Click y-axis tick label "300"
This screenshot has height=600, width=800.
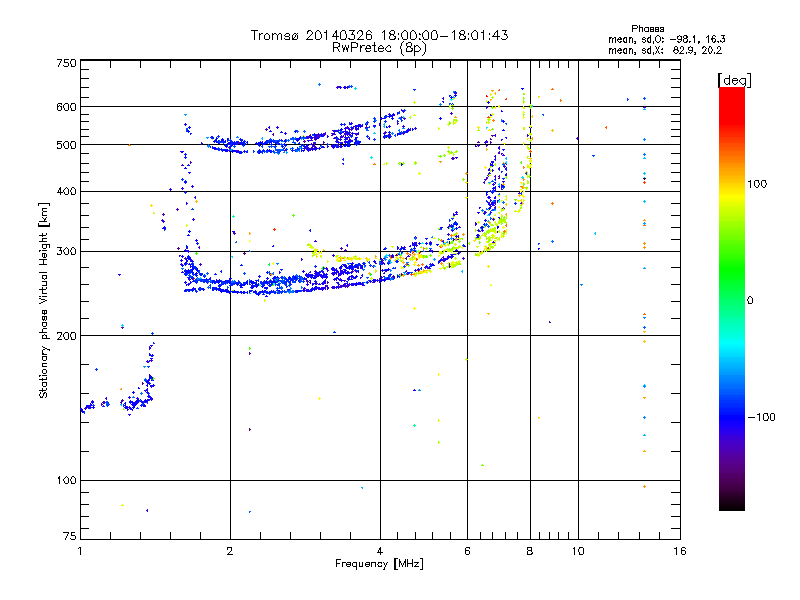tap(66, 252)
